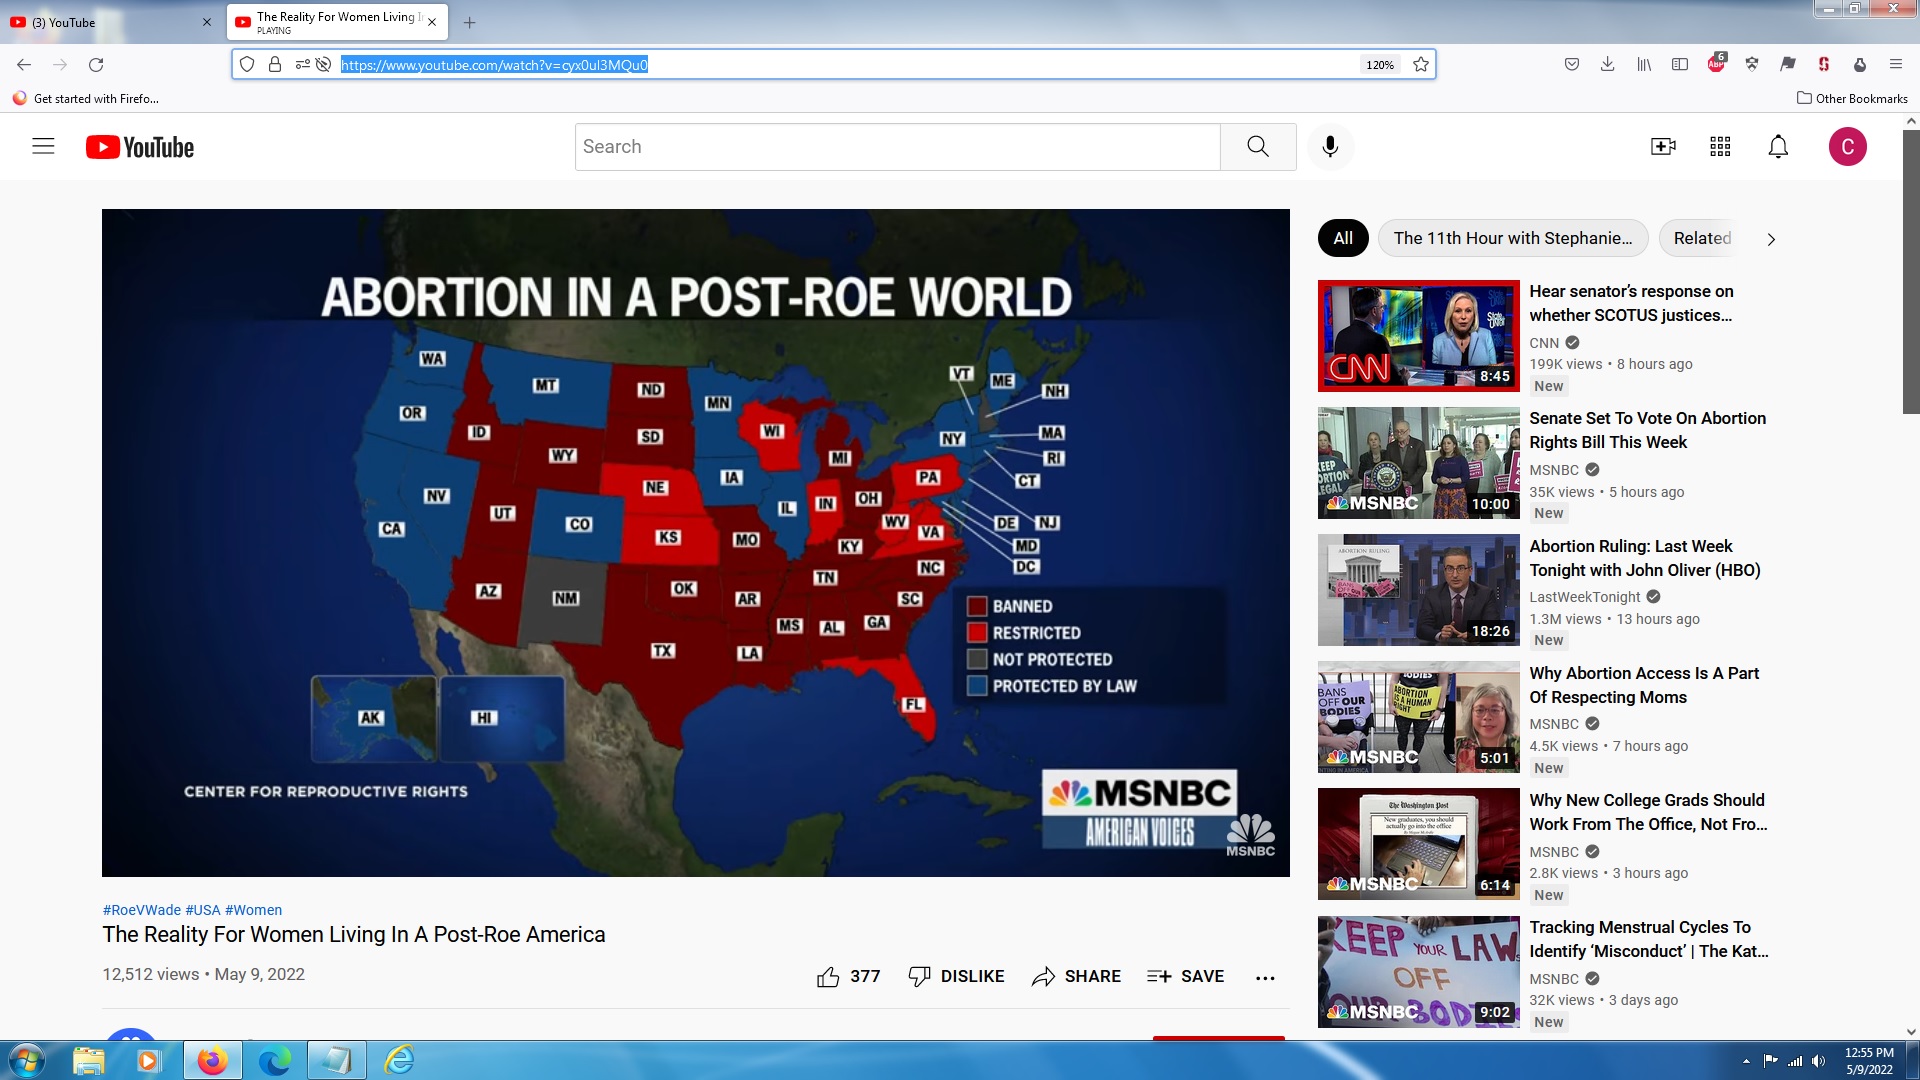Bookmark page with the star icon
The width and height of the screenshot is (1920, 1080).
1421,65
